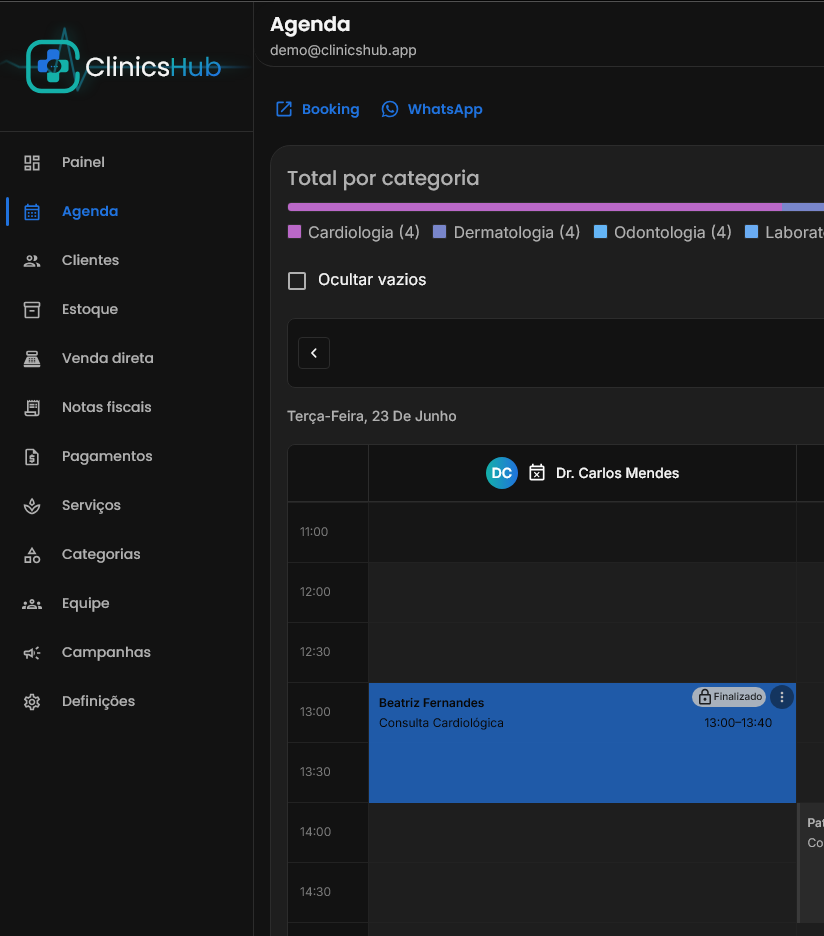The height and width of the screenshot is (936, 824).
Task: Open the three-dot menu on Beatriz Fernandes appointment
Action: [x=782, y=697]
